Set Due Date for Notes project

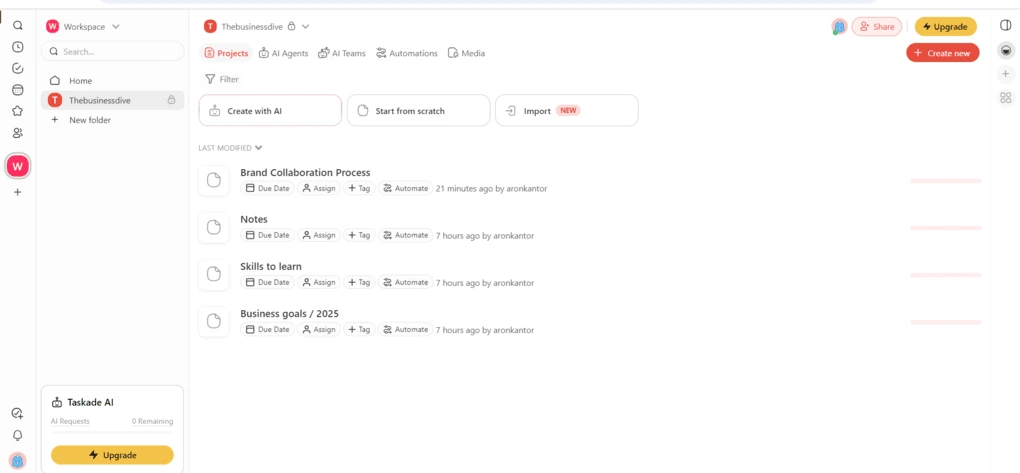pos(267,235)
